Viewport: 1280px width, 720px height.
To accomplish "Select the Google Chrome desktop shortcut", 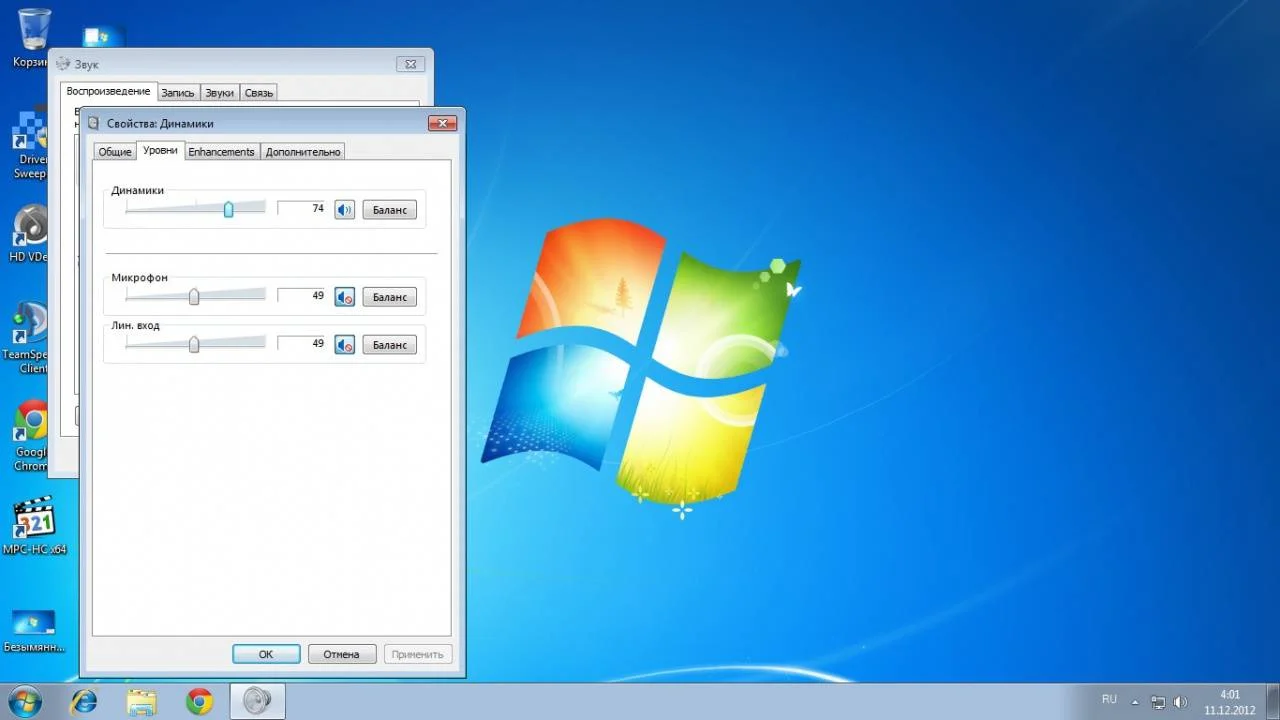I will (x=30, y=436).
